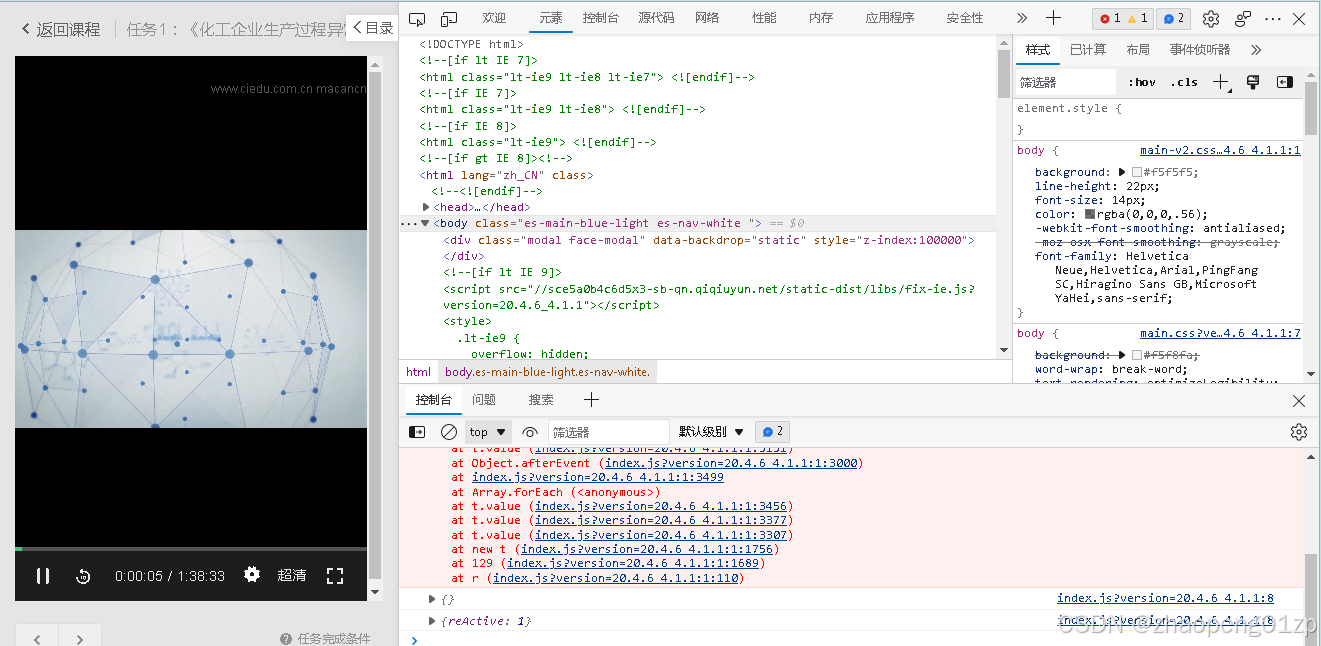Select the 样式 styles tab

[x=1038, y=49]
